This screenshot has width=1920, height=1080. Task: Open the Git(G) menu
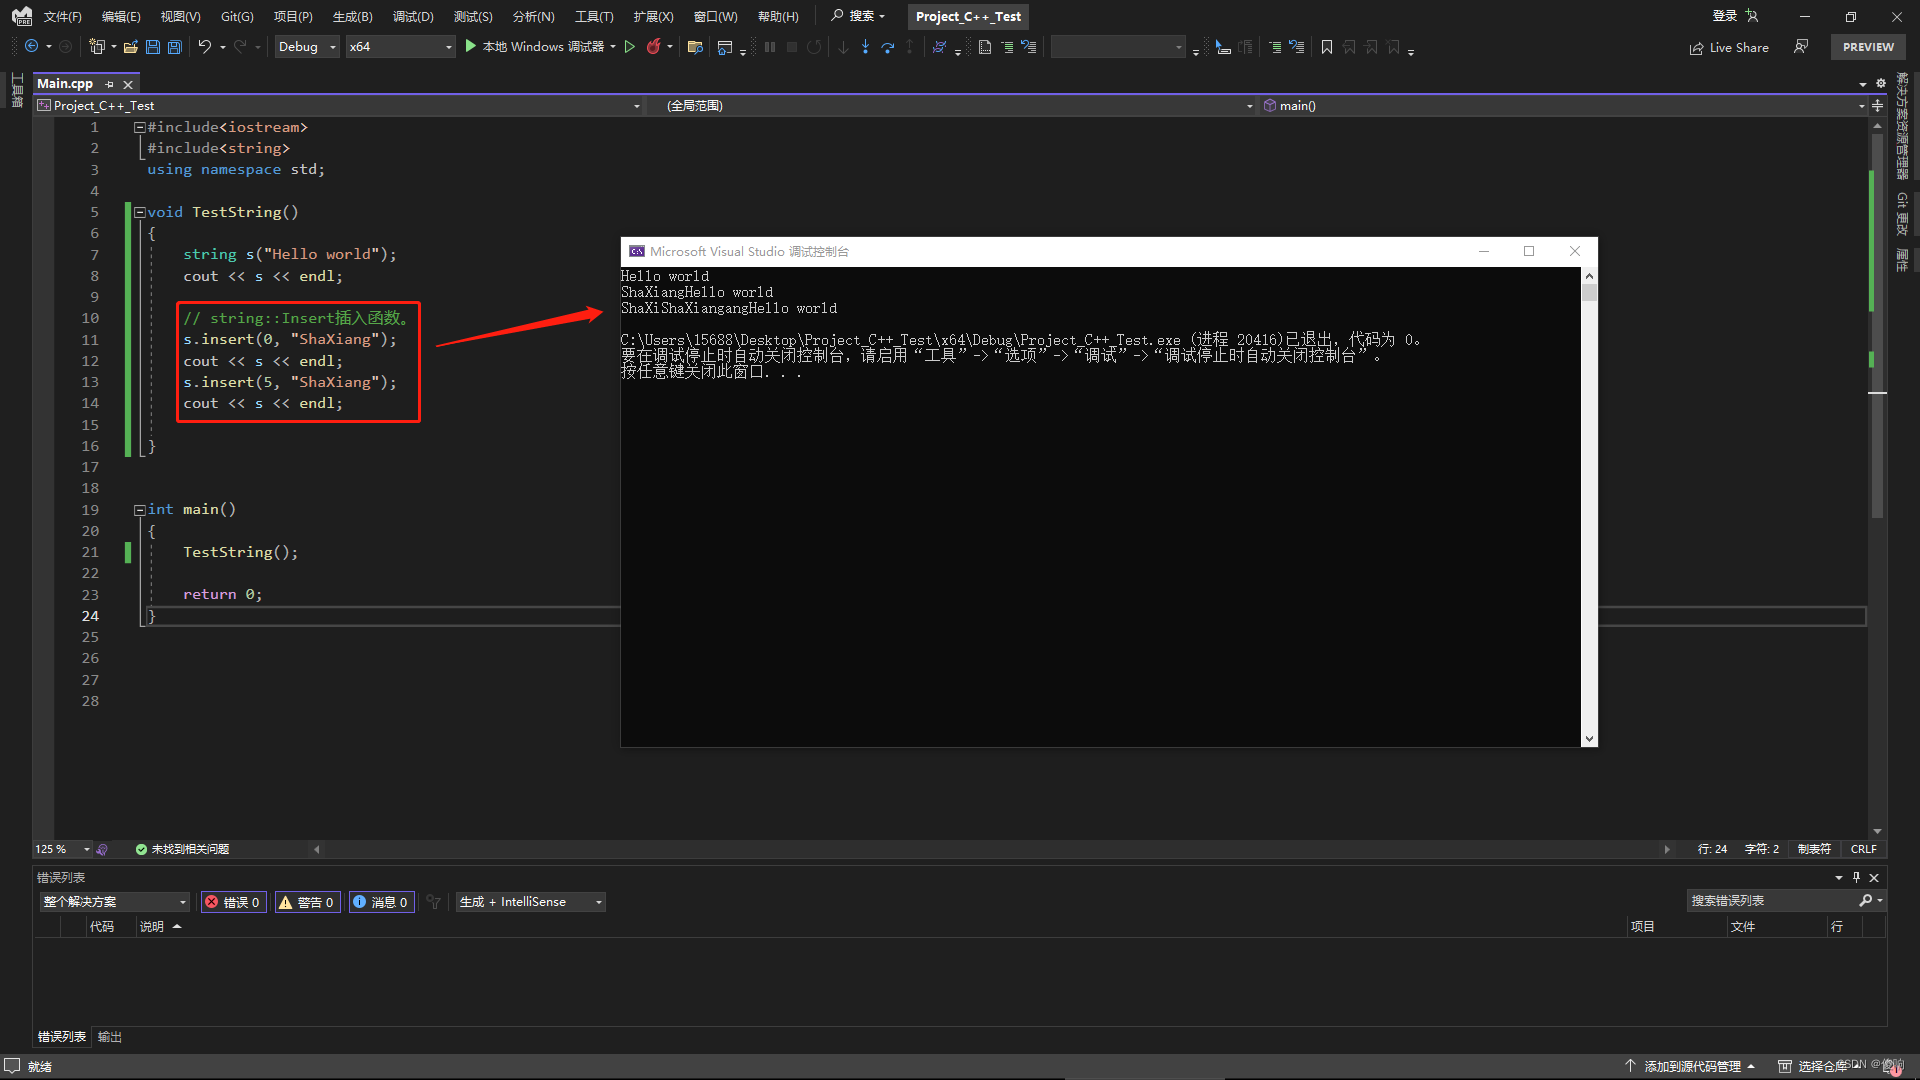pyautogui.click(x=237, y=16)
